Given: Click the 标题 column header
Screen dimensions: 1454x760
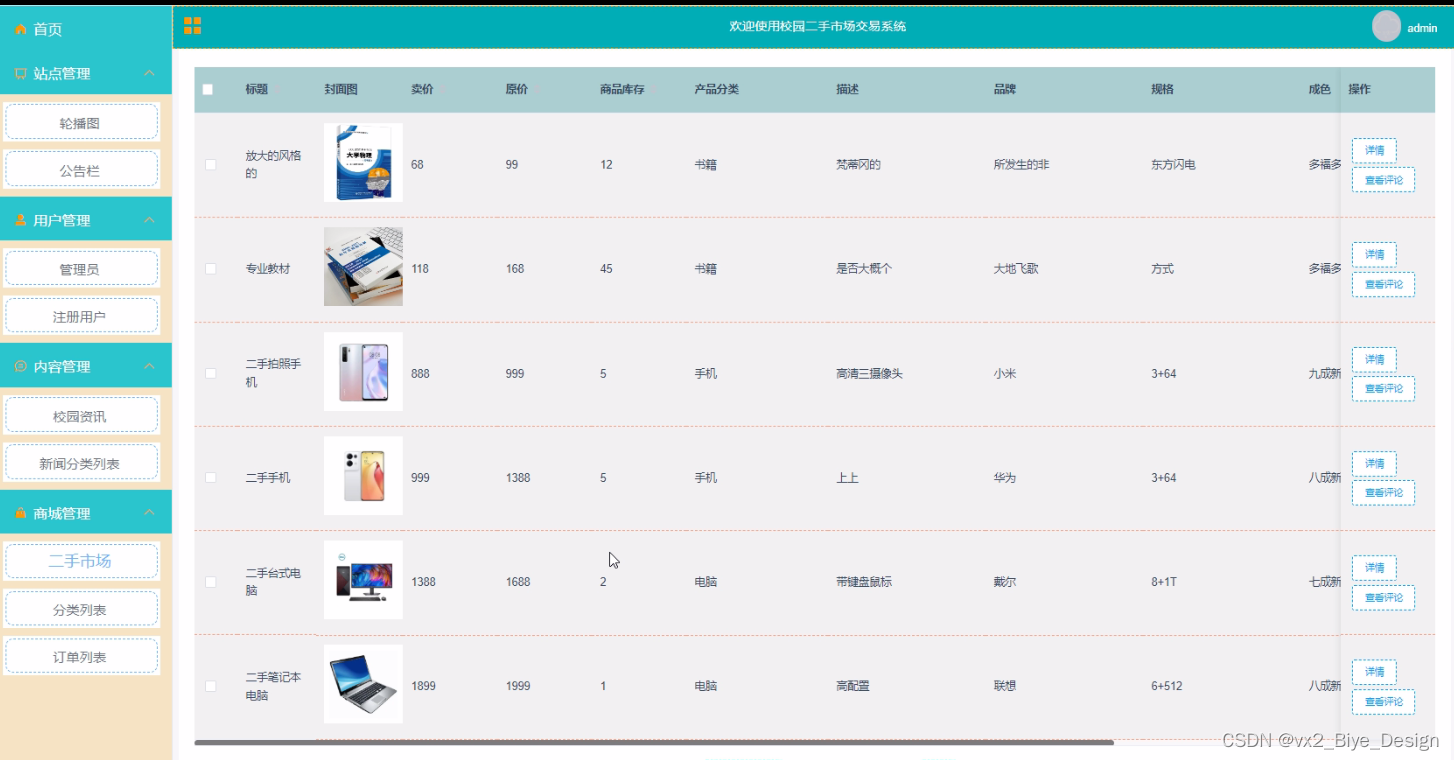Looking at the screenshot, I should 257,90.
